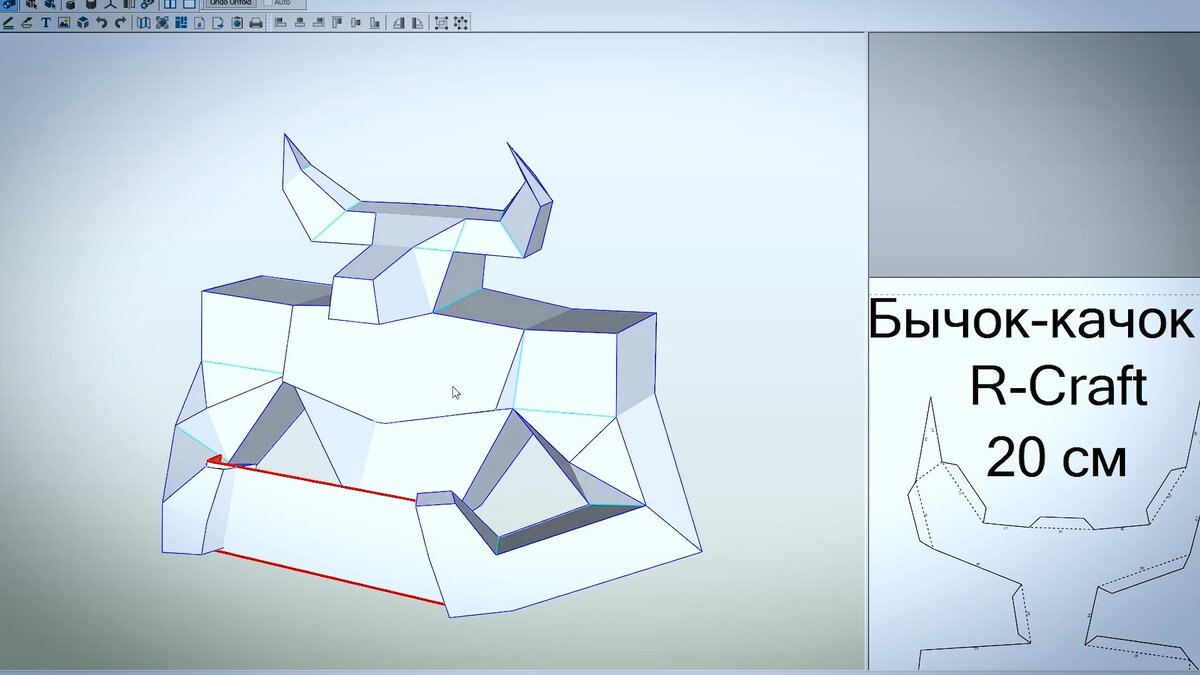This screenshot has height=675, width=1200.
Task: Click the align bottom edges icon
Action: [375, 22]
